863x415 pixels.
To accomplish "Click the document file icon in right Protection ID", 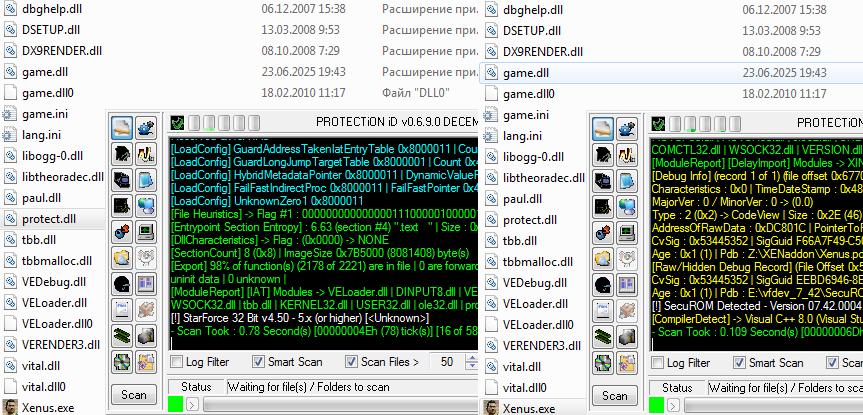I will pyautogui.click(x=602, y=310).
